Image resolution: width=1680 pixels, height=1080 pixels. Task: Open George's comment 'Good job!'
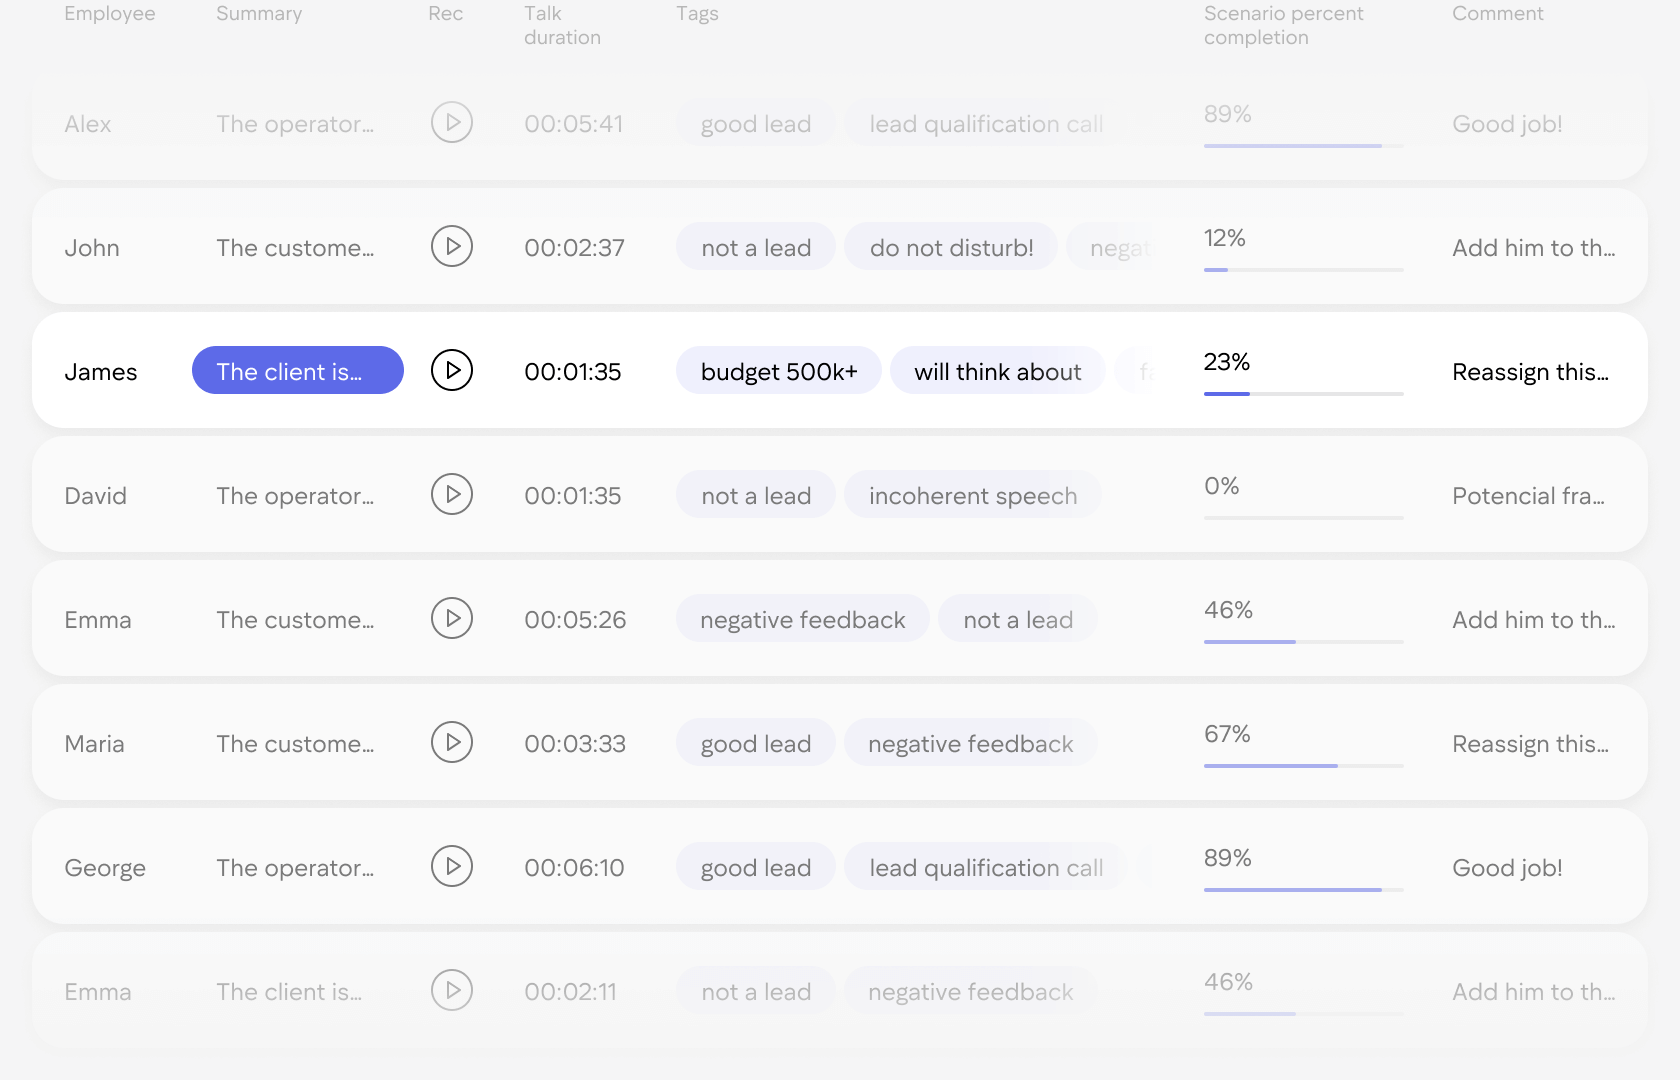[x=1507, y=868]
